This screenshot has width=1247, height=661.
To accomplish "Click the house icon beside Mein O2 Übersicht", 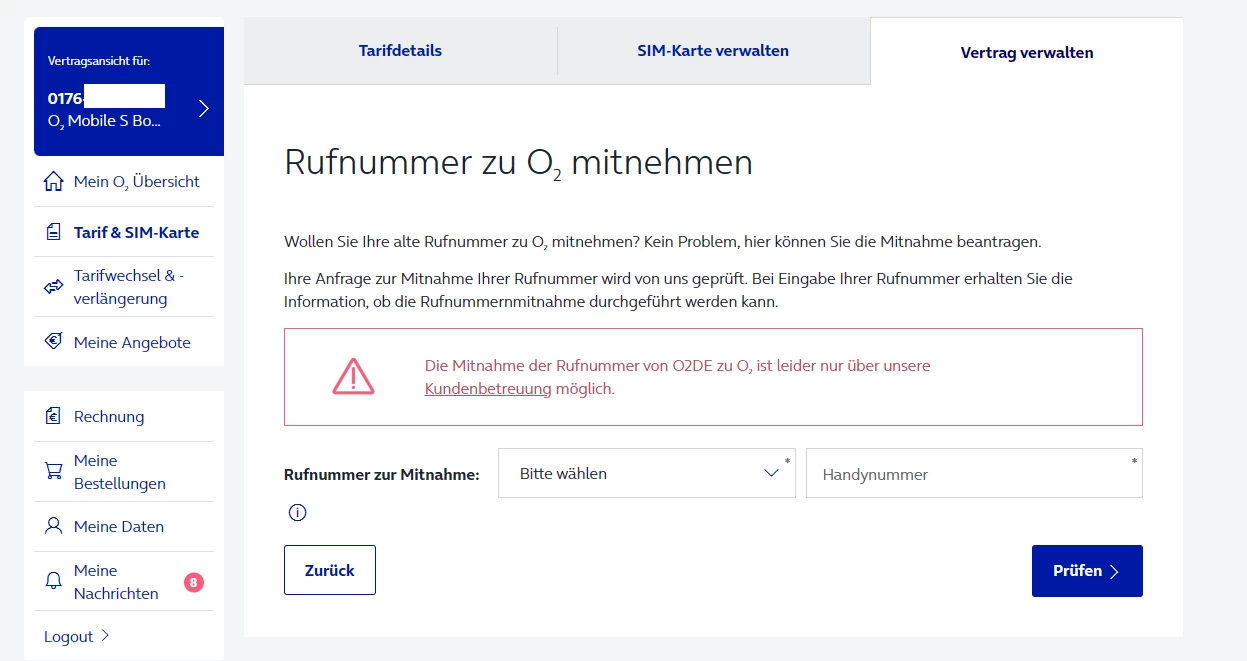I will [x=54, y=182].
